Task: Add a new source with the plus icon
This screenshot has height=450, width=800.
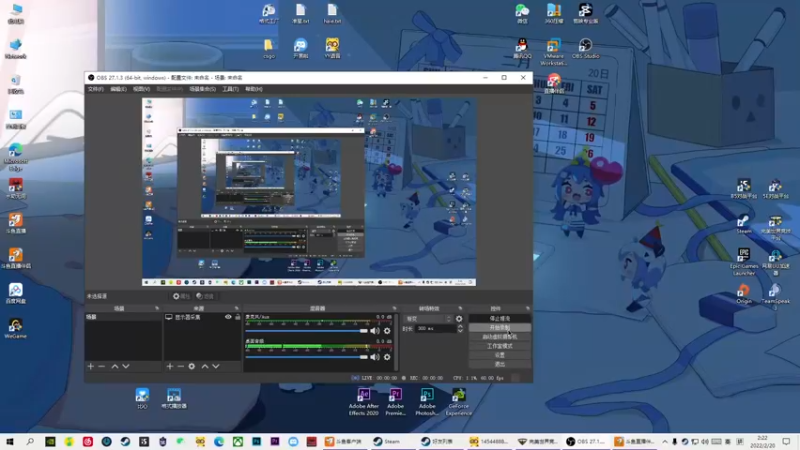Action: coord(170,366)
